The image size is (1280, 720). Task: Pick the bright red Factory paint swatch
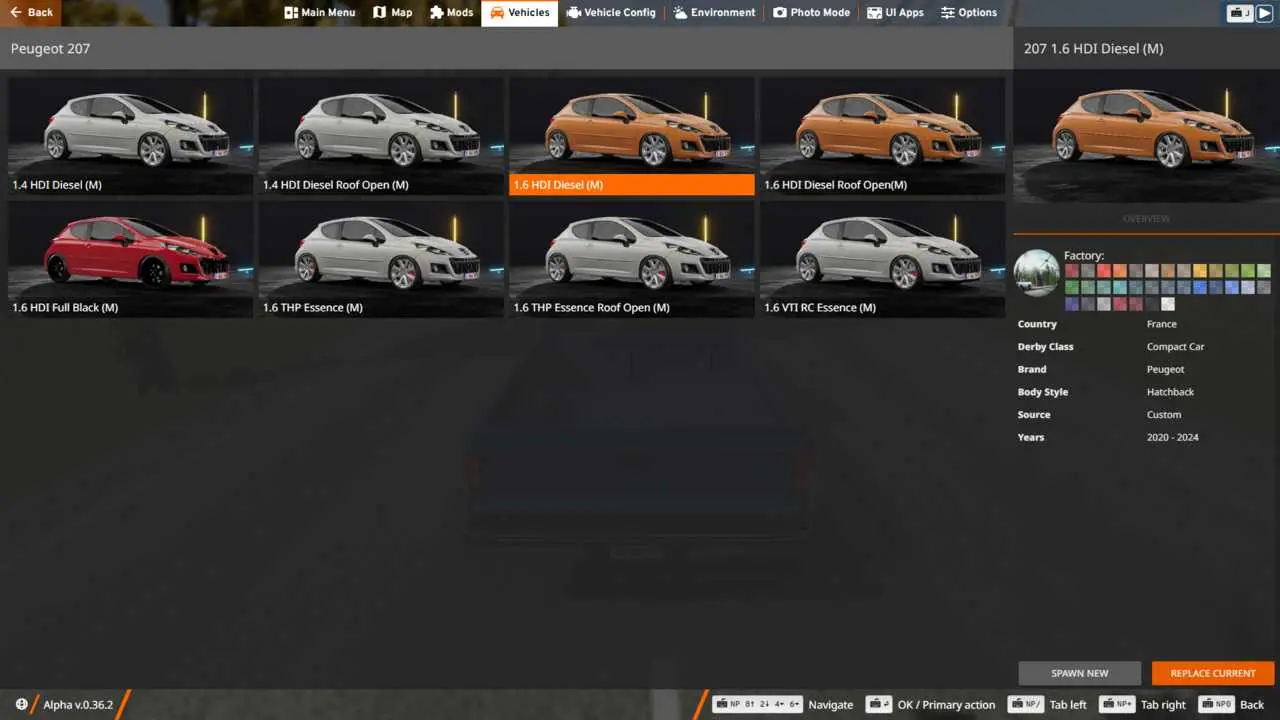(1104, 271)
